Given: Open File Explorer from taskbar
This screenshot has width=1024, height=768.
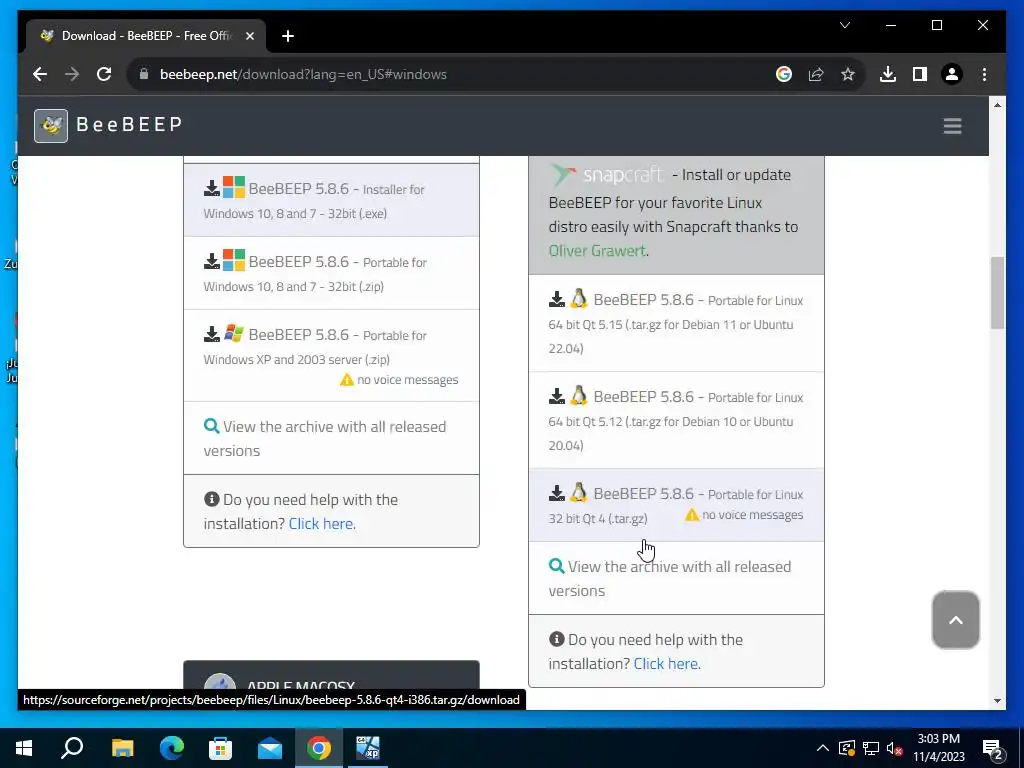Looking at the screenshot, I should coord(122,748).
